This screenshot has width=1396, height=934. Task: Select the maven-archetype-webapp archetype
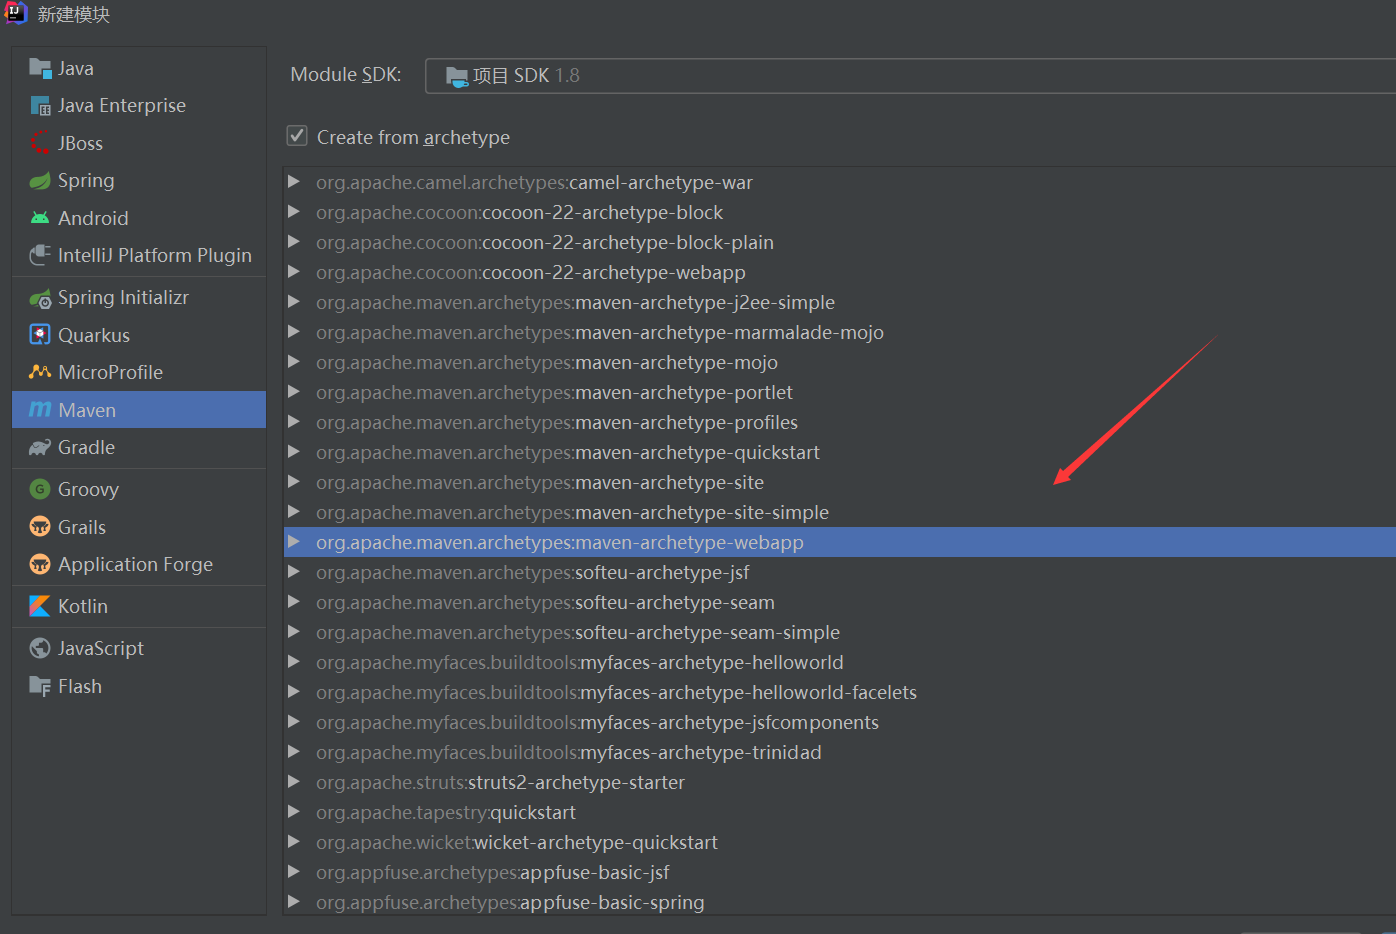(560, 542)
